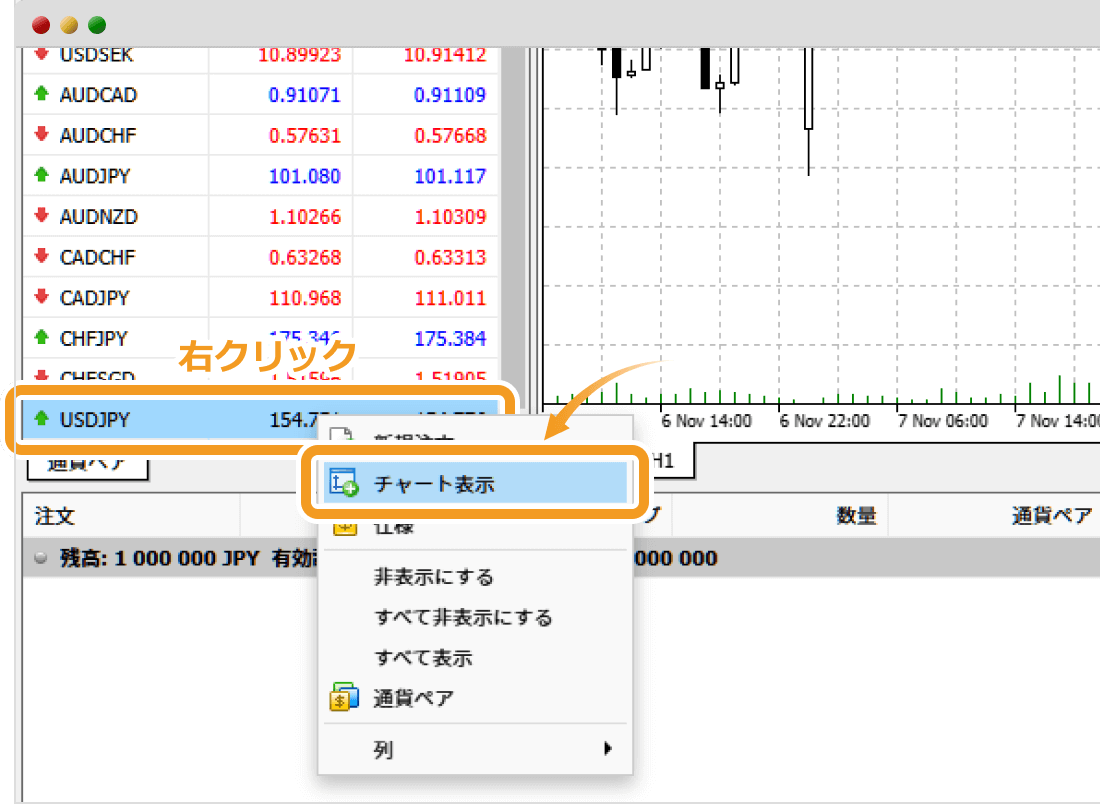Select the USDSEK symbol row
The width and height of the screenshot is (1100, 804).
point(260,59)
